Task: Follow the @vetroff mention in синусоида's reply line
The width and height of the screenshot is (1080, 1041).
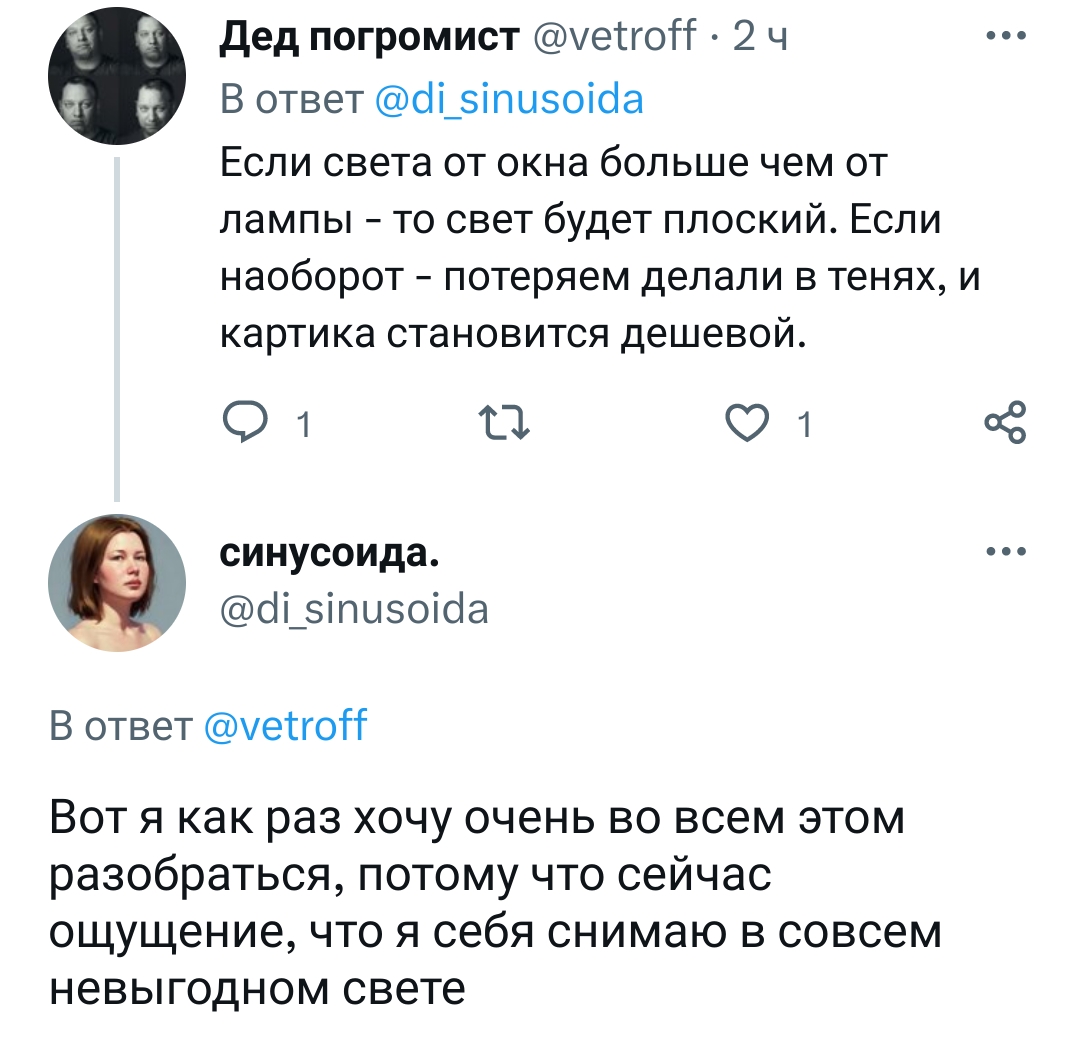Action: click(x=286, y=723)
